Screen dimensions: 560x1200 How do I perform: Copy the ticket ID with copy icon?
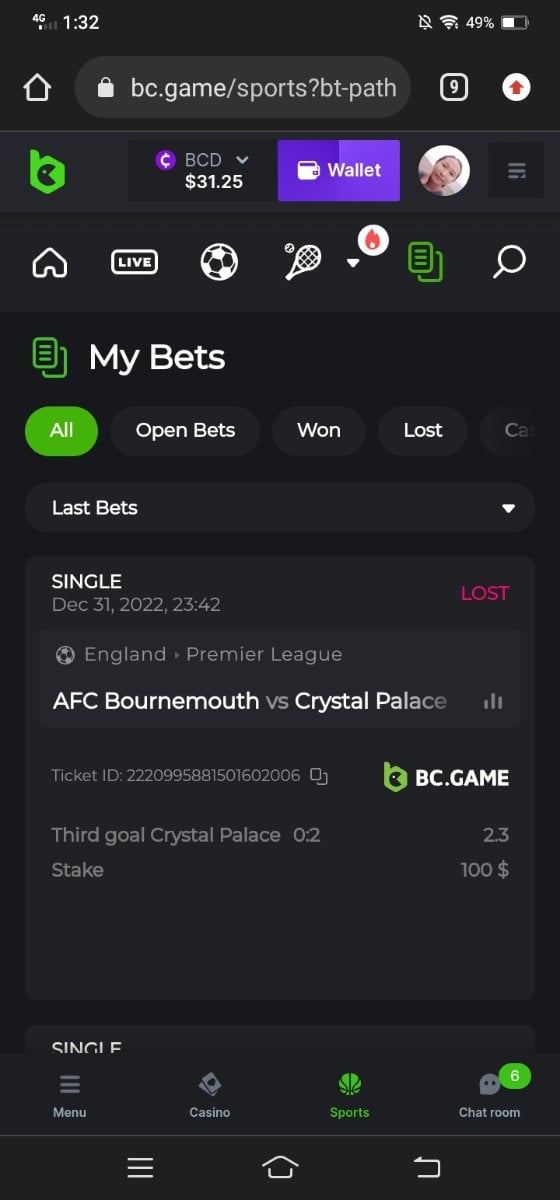(x=319, y=775)
